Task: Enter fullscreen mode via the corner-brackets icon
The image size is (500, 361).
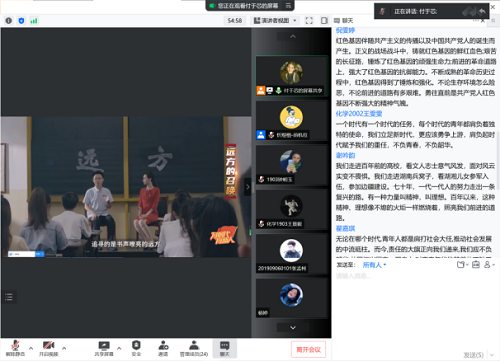Action: tap(309, 21)
